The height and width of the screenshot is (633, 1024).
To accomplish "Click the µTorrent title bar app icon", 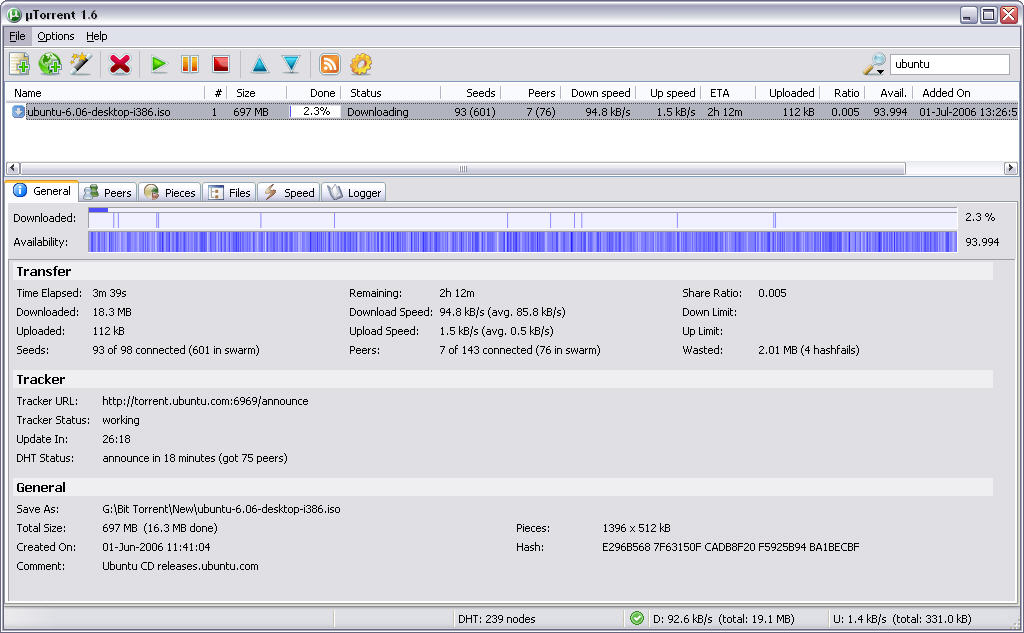I will coord(14,14).
